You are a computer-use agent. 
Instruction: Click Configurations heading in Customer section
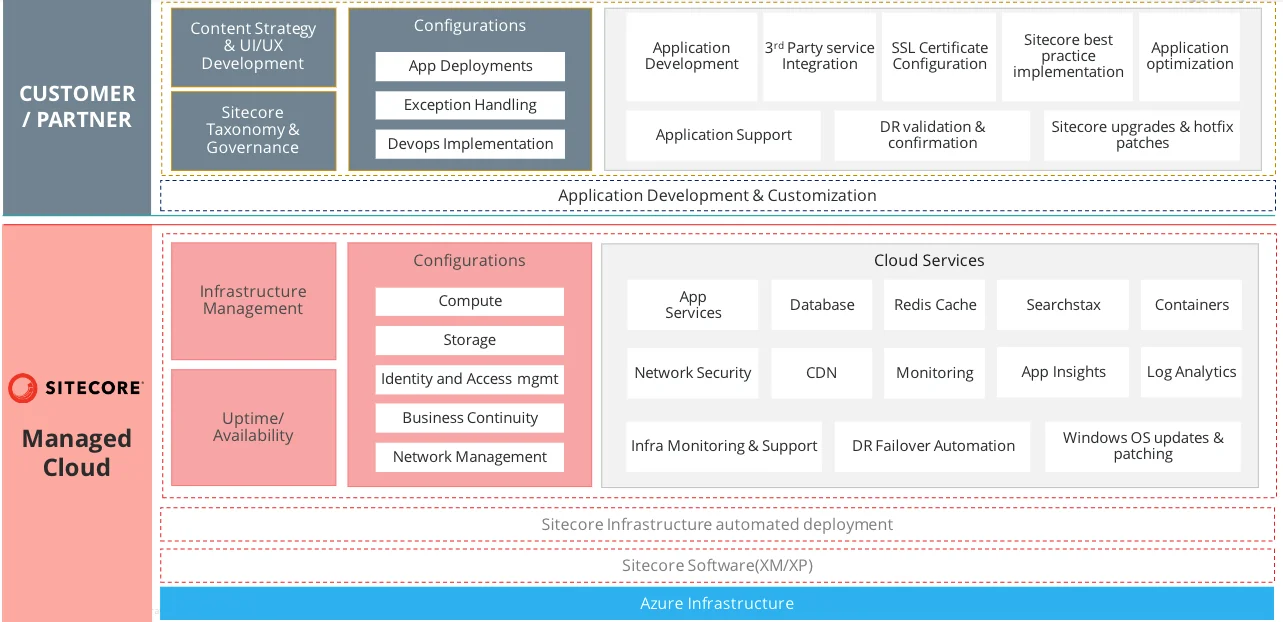tap(470, 26)
